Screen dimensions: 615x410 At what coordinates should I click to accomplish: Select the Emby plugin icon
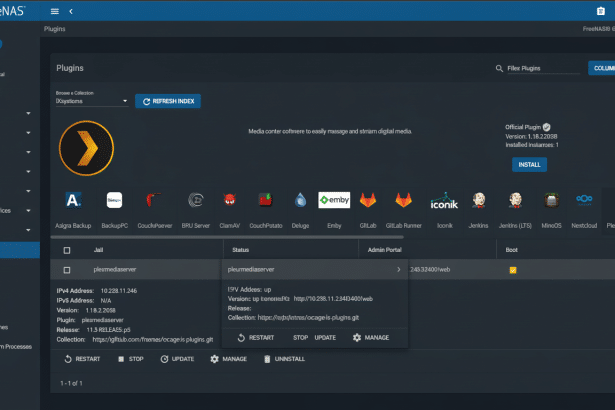[x=334, y=200]
